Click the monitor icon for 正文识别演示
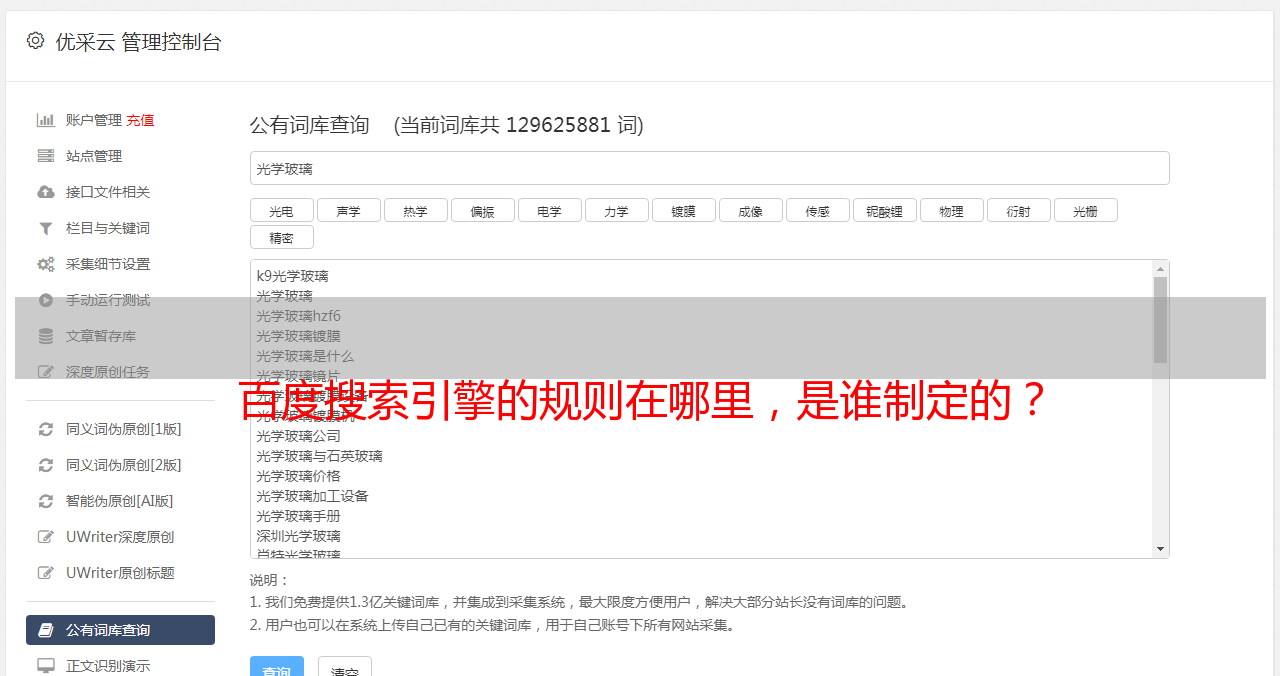The width and height of the screenshot is (1280, 676). [x=45, y=666]
